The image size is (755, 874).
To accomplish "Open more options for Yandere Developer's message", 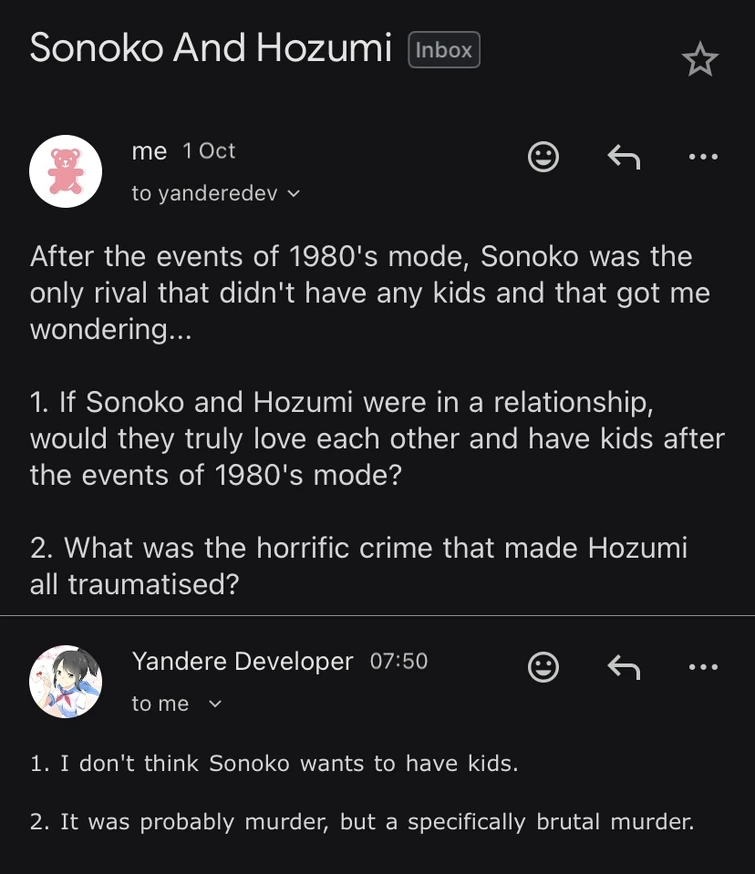I will coord(703,667).
